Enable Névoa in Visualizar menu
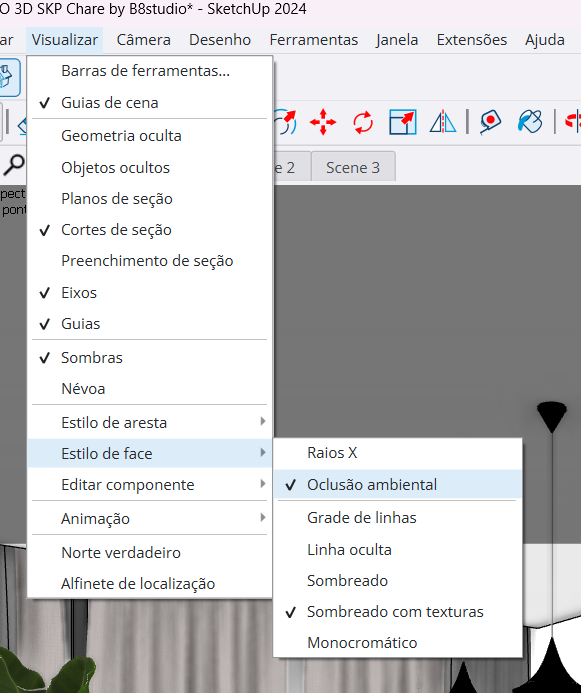 pyautogui.click(x=150, y=389)
